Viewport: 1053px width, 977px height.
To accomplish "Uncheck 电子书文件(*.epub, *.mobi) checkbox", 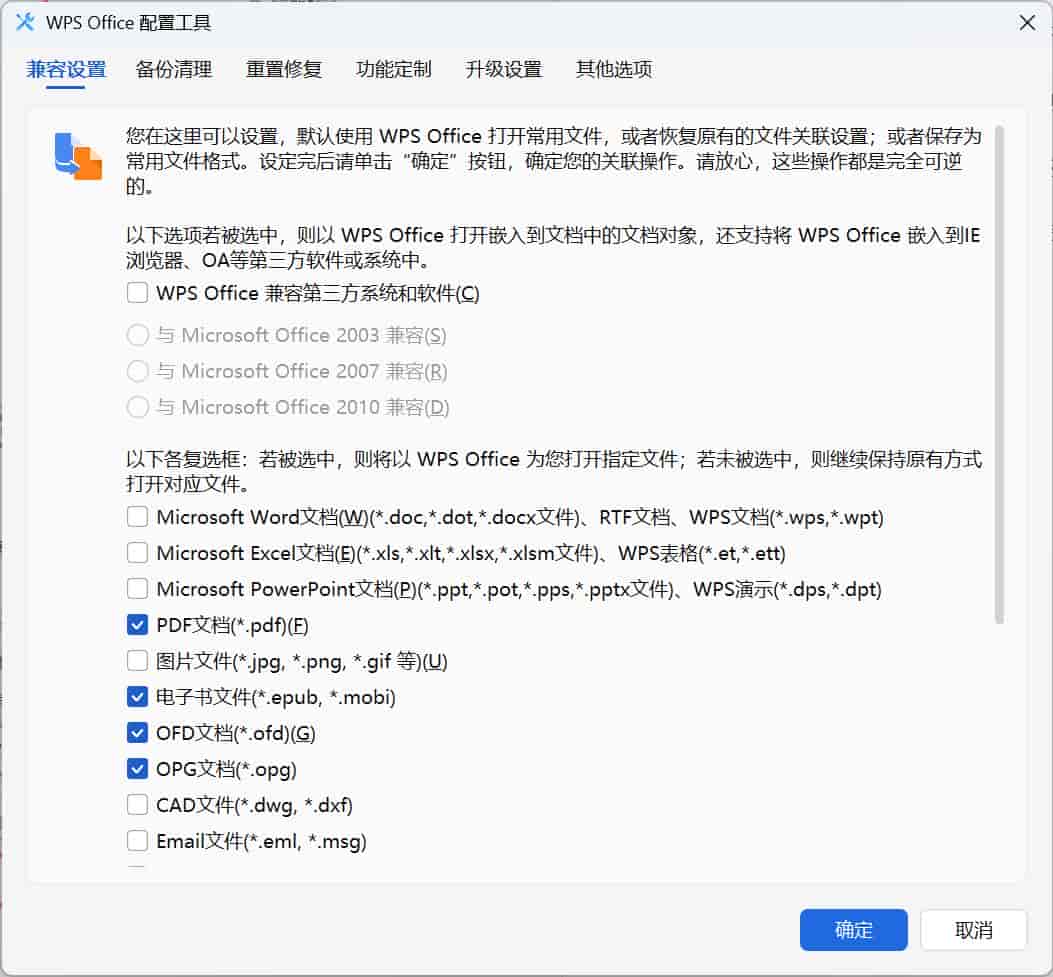I will (138, 697).
